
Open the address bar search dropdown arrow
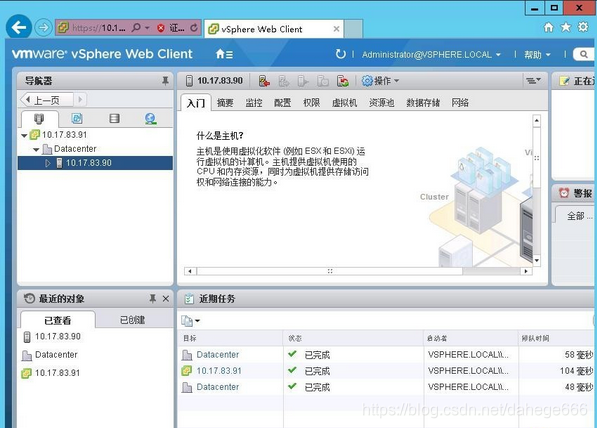(x=147, y=28)
